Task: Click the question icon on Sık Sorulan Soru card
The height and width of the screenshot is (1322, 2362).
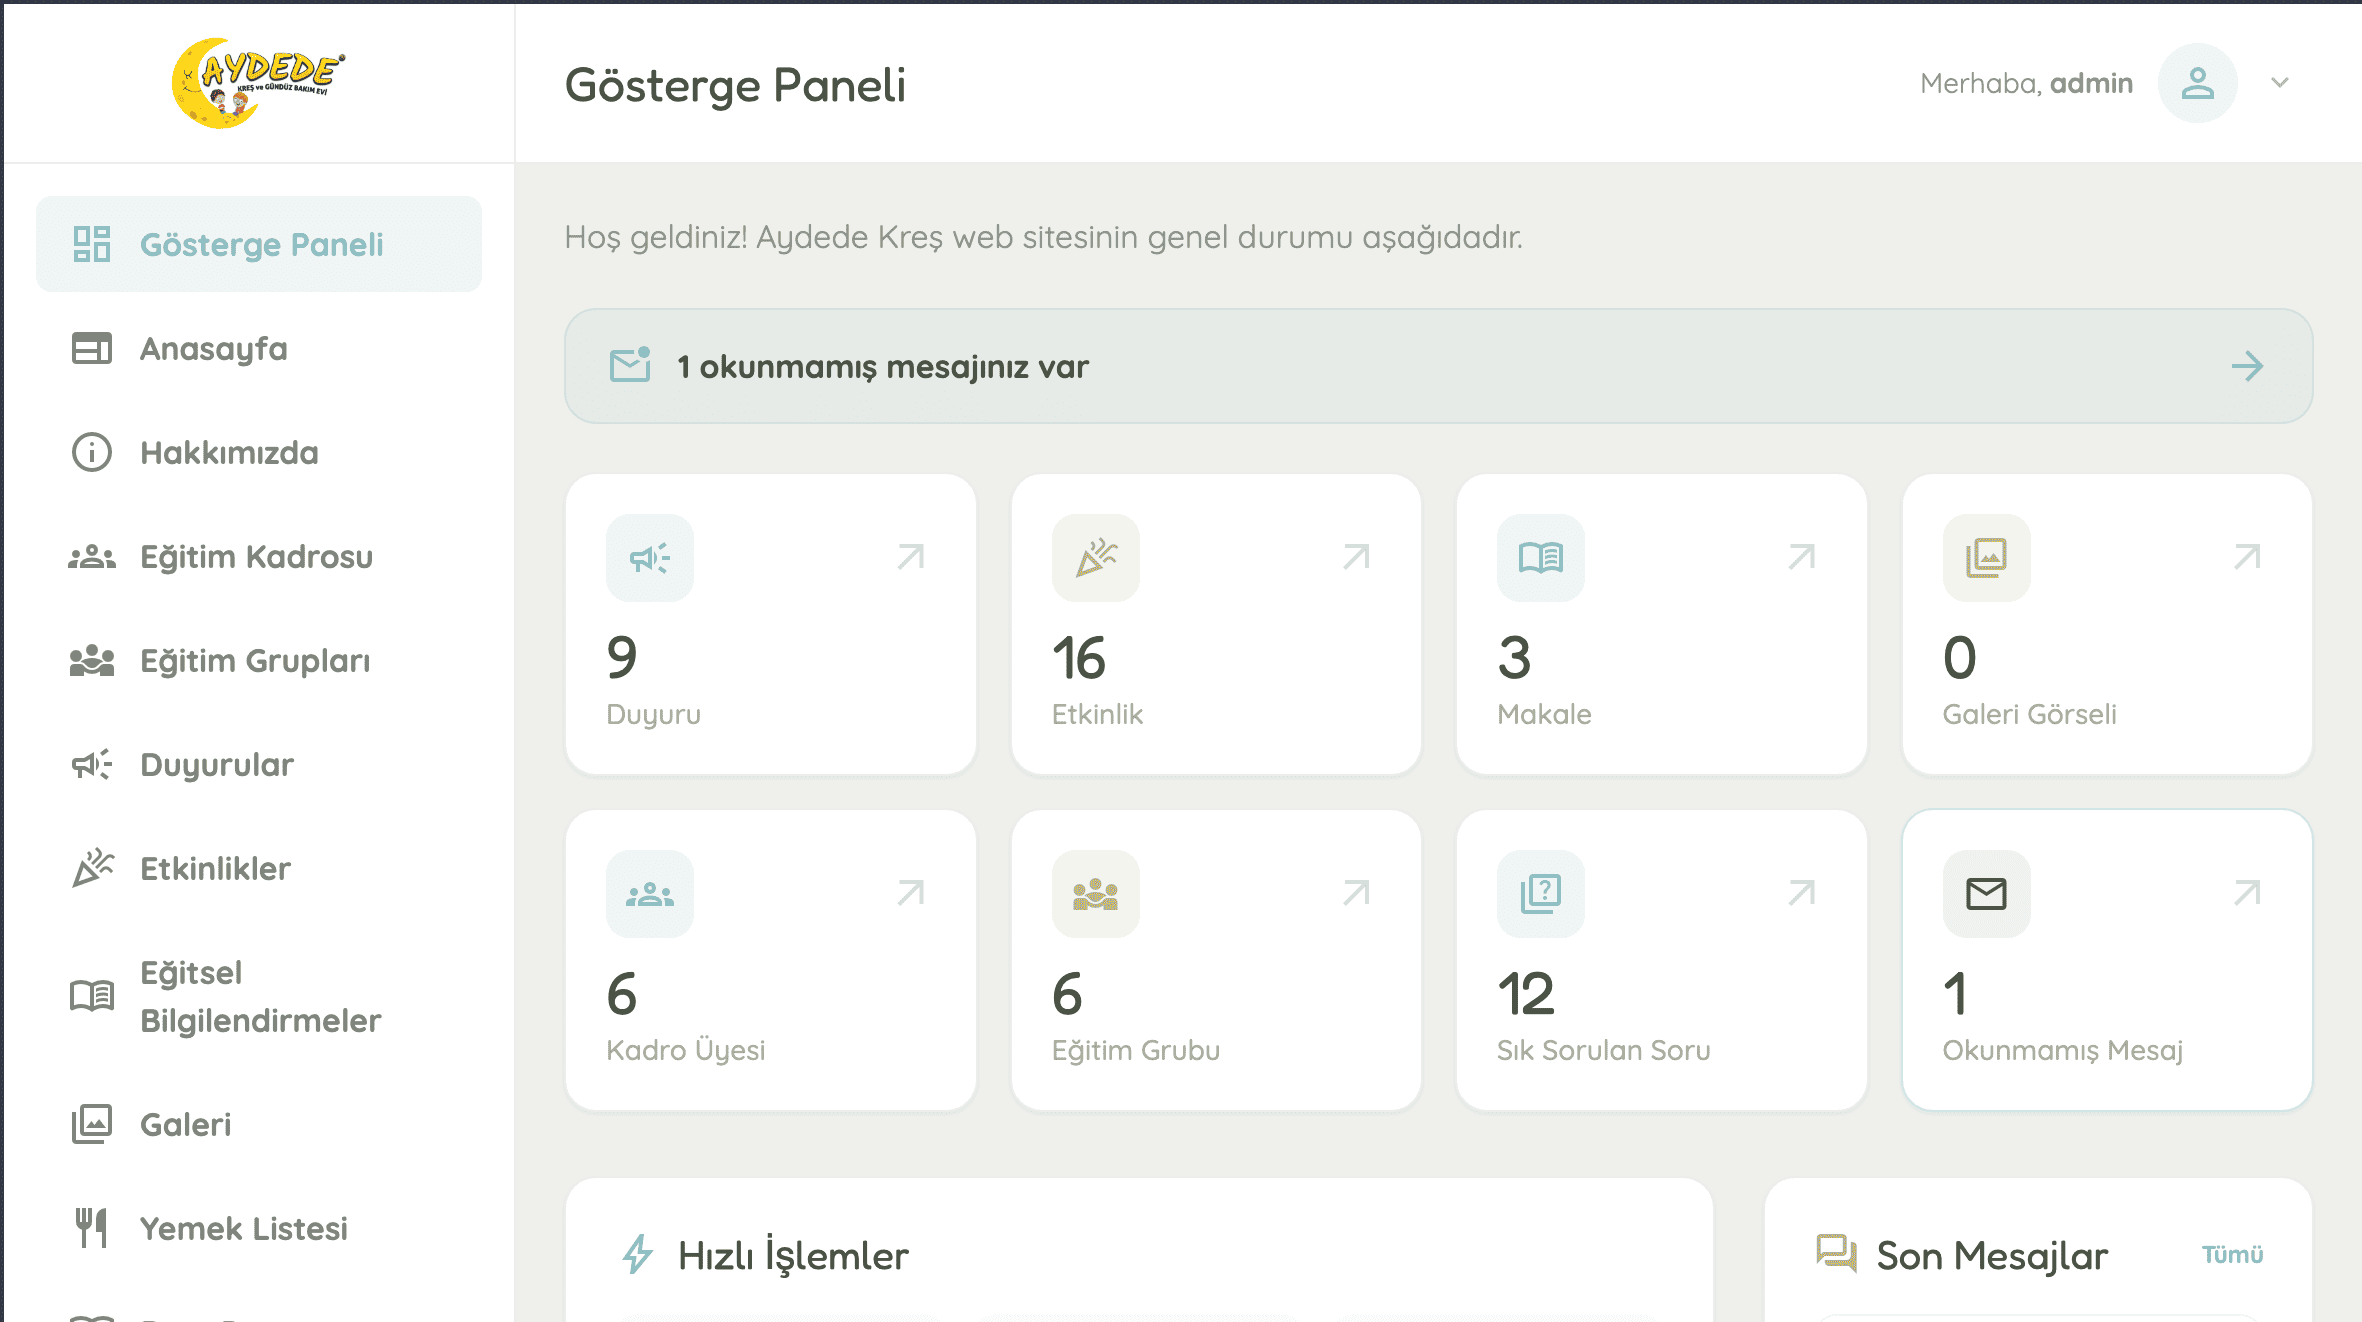Action: (x=1541, y=894)
